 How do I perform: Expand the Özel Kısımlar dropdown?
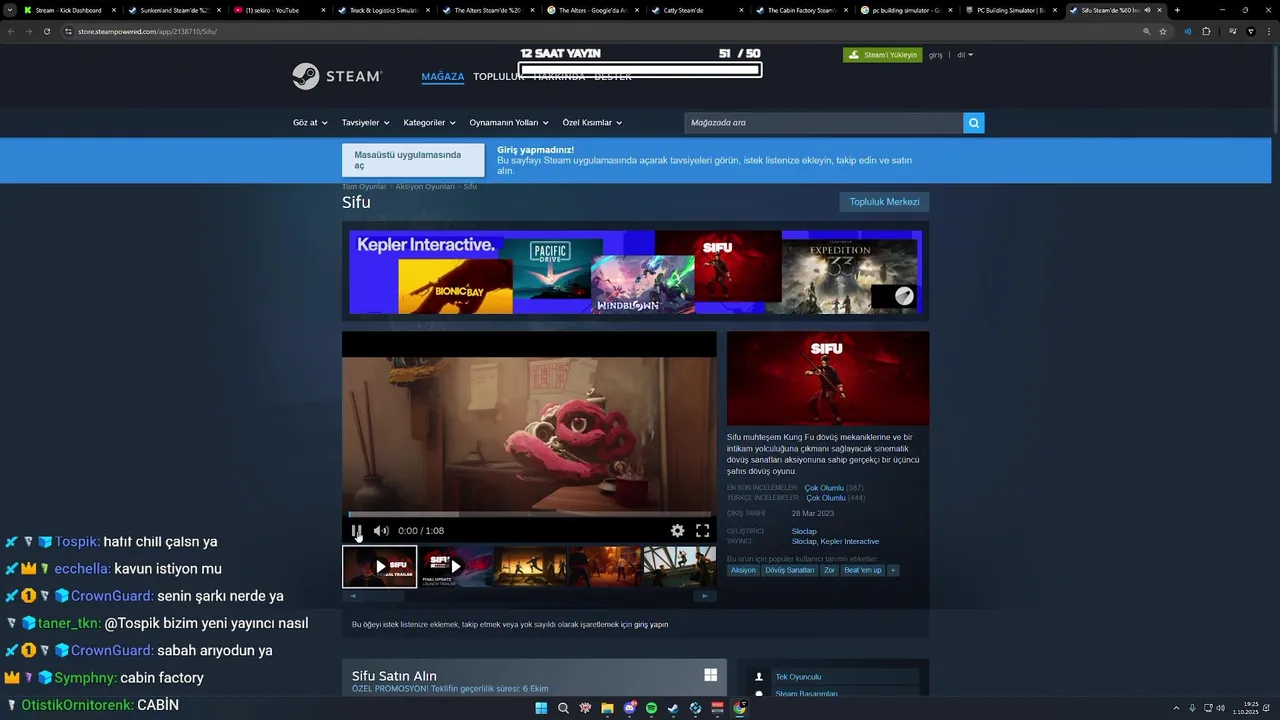click(592, 123)
